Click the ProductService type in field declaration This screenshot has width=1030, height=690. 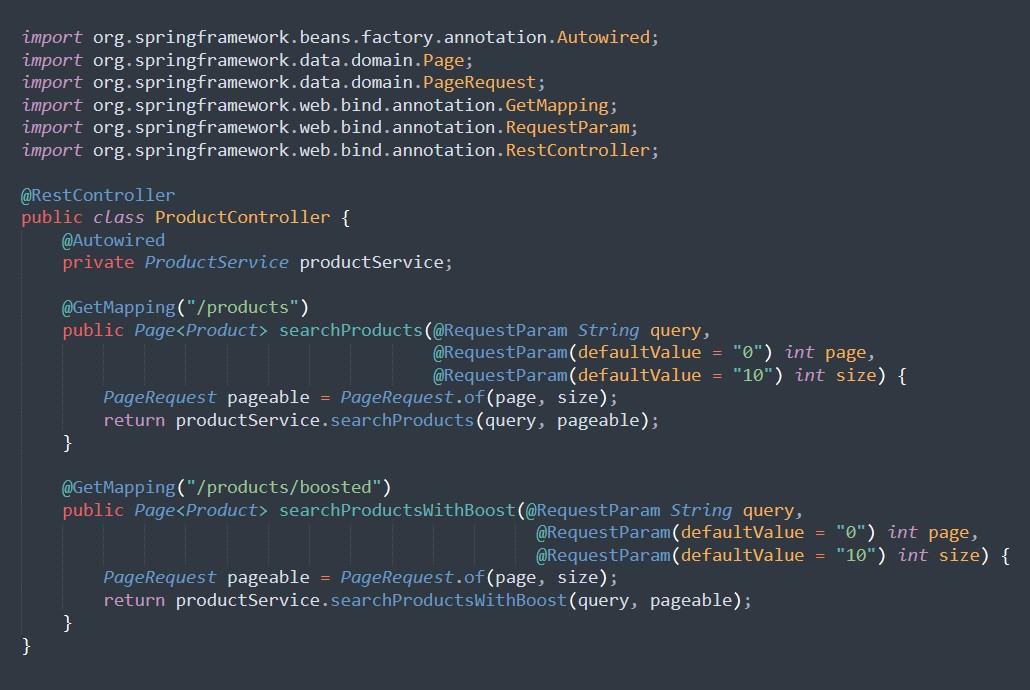[216, 262]
